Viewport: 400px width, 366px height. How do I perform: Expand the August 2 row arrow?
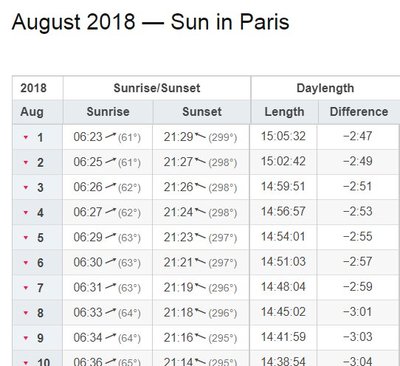coord(26,162)
